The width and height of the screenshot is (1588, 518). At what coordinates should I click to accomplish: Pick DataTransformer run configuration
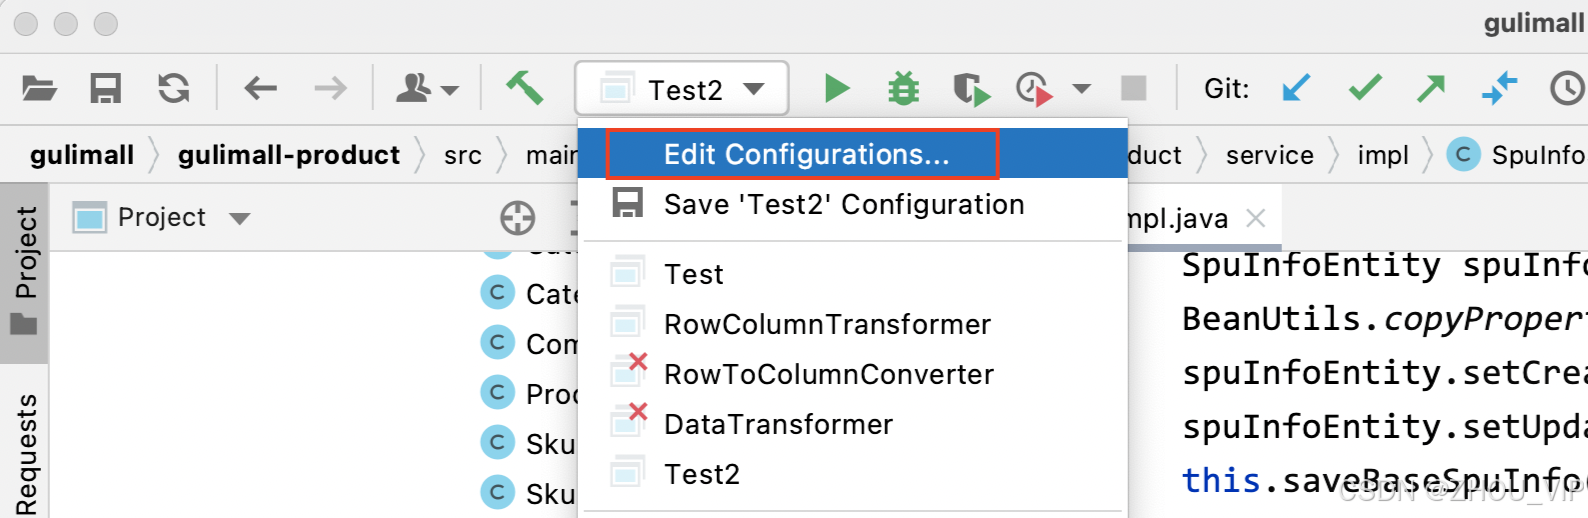coord(778,424)
